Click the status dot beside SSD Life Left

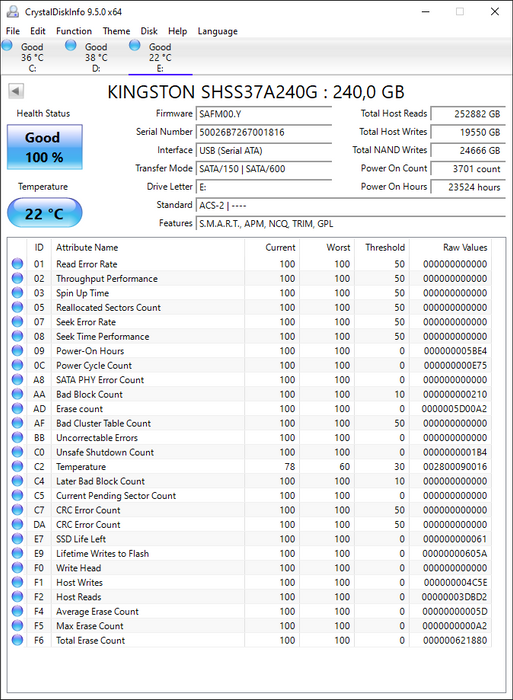(17, 539)
